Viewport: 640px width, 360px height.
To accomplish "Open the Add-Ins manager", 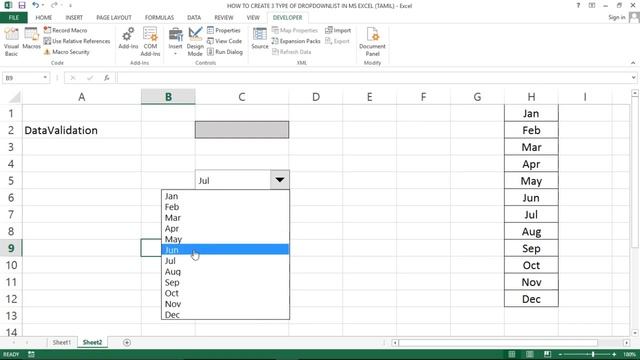I will coord(128,39).
